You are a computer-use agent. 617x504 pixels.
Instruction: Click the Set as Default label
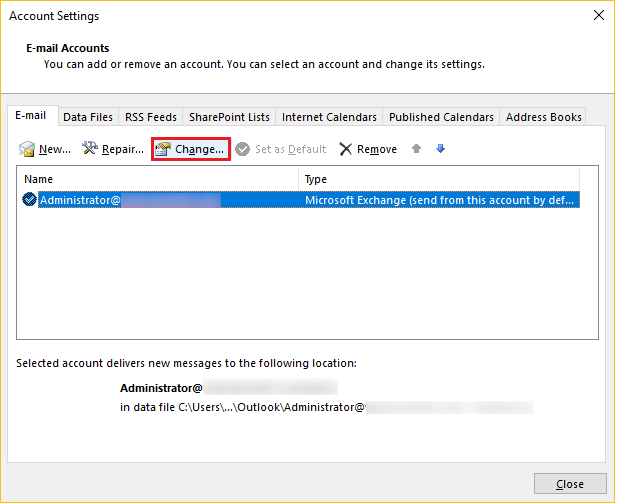tap(290, 149)
